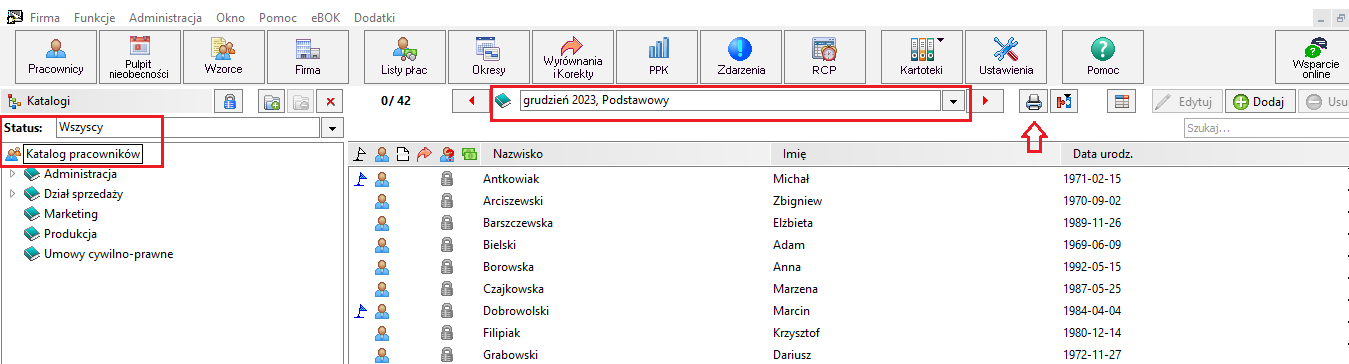Click the red X delete catalog icon
This screenshot has height=364, width=1349.
331,101
